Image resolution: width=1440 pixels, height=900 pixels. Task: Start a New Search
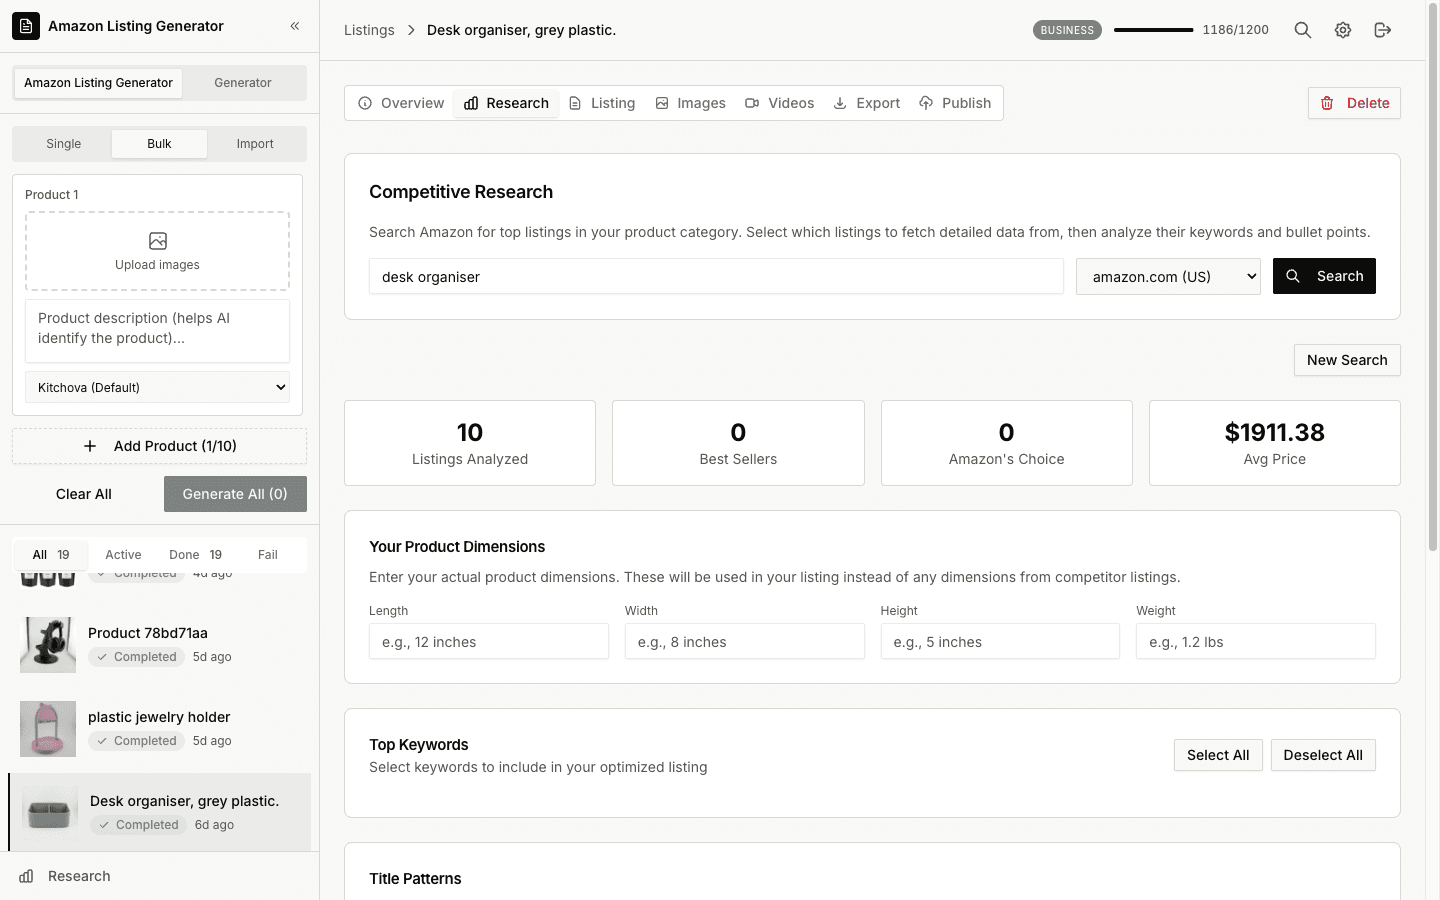coord(1347,360)
